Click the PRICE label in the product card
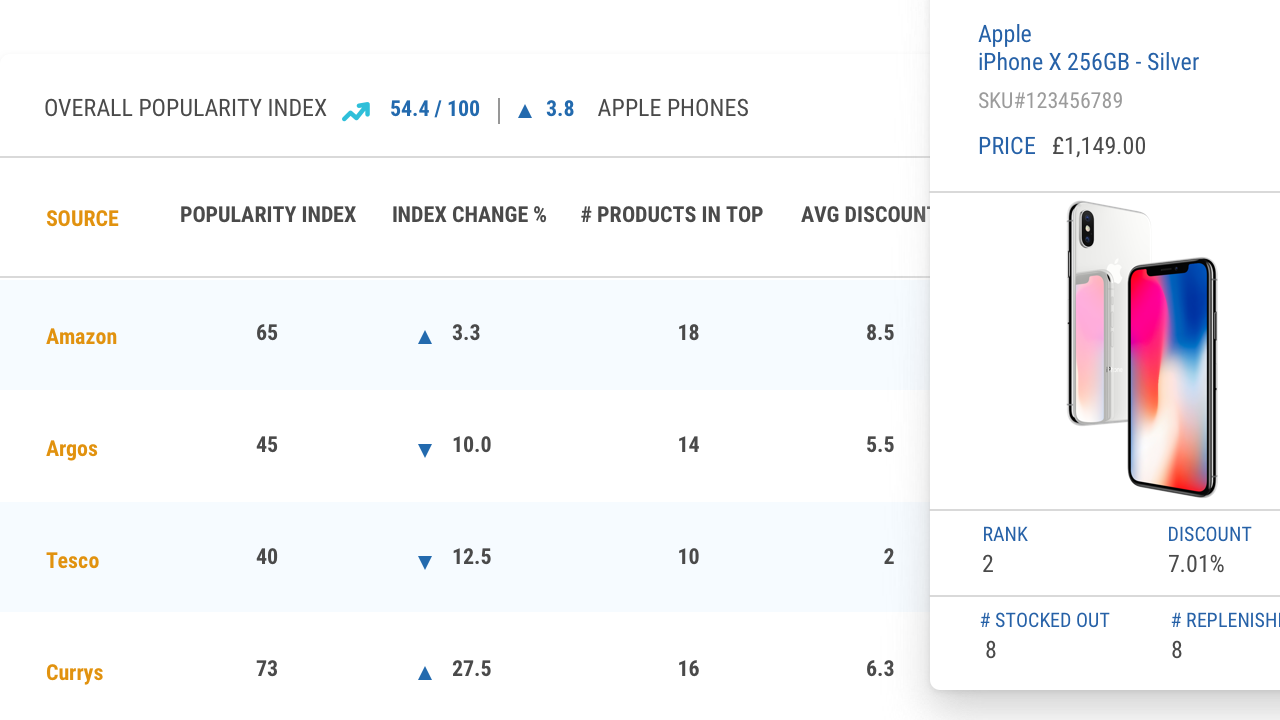Screen dimensions: 1280x720 coord(1006,146)
